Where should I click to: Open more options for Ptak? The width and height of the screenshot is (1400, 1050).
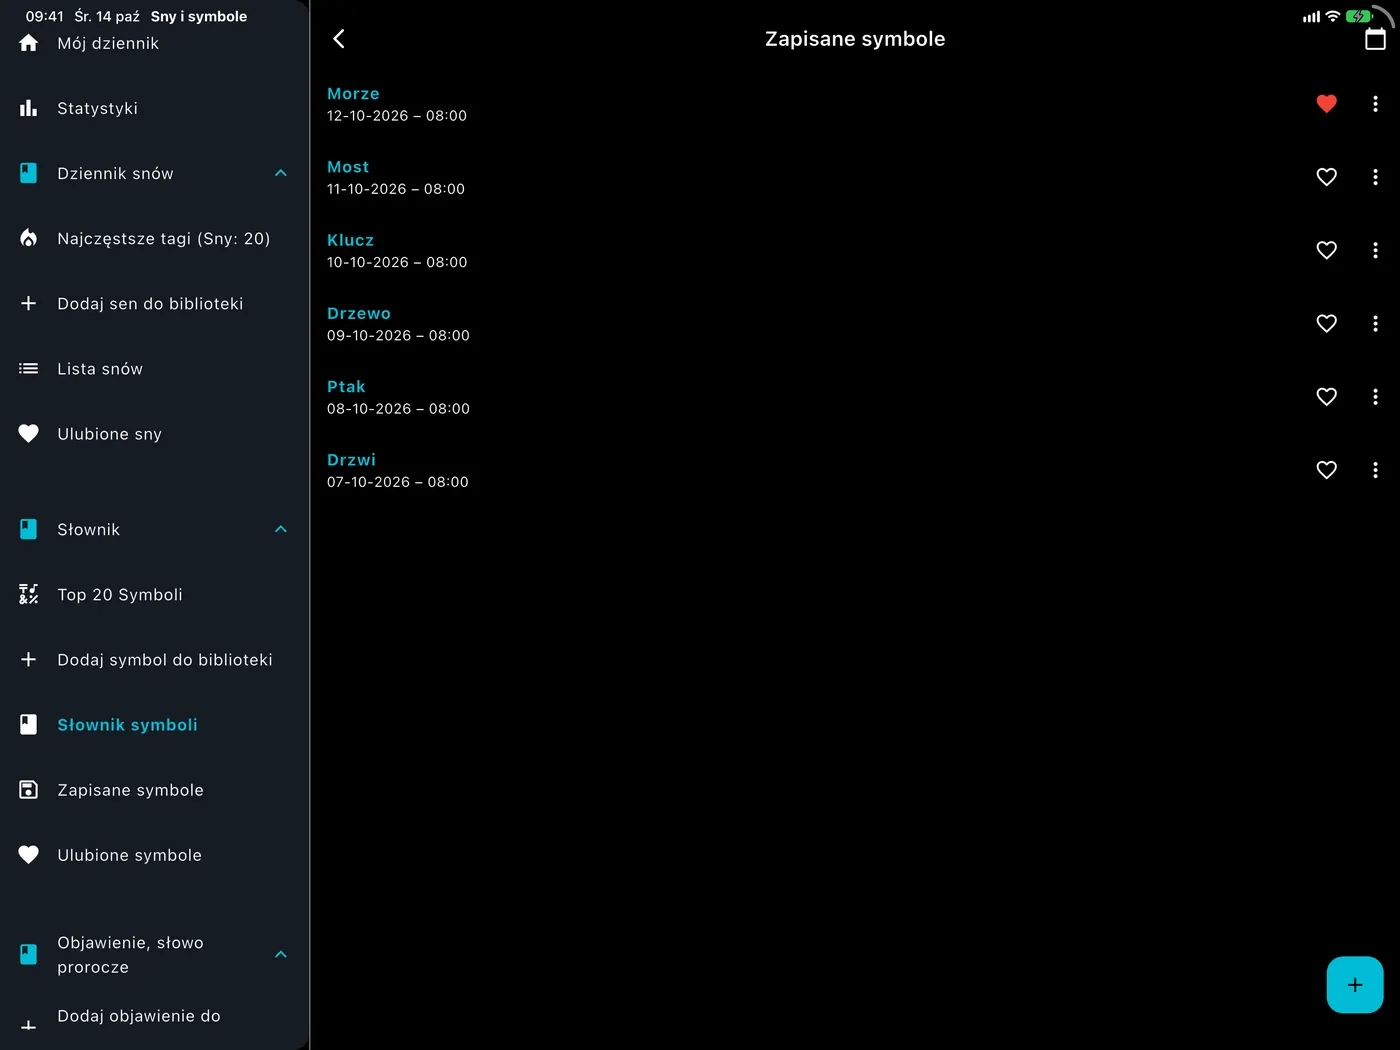coord(1375,397)
